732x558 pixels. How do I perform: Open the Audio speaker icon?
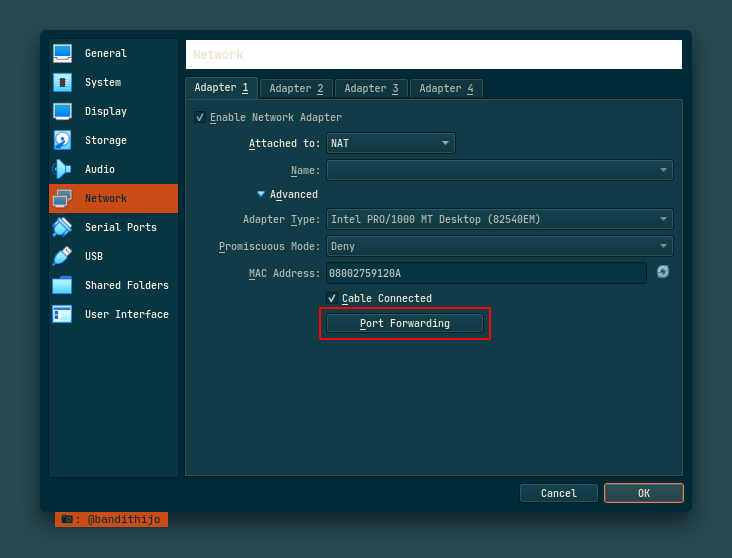[62, 169]
